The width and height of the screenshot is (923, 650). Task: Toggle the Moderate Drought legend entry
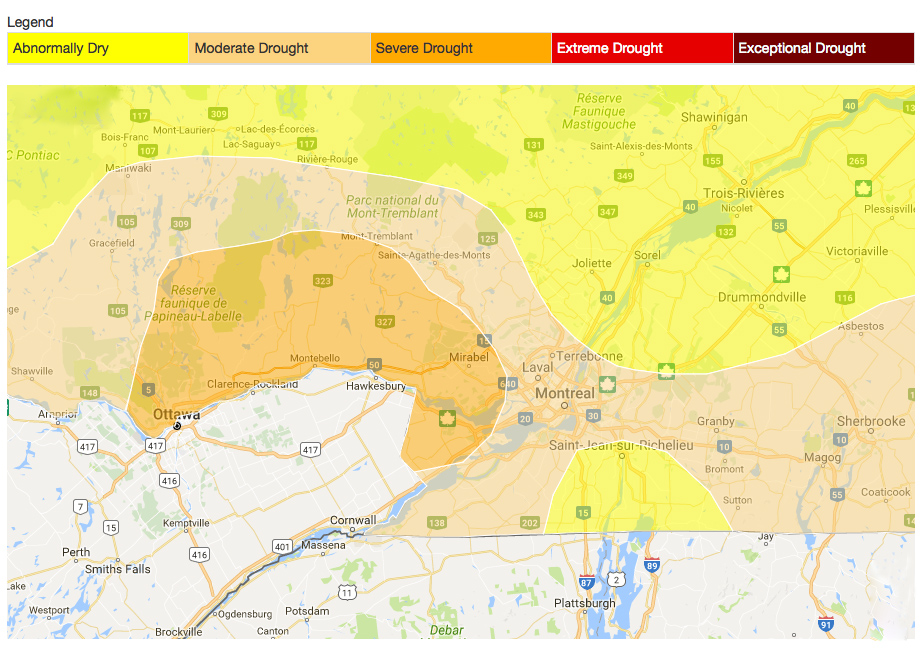[x=280, y=48]
